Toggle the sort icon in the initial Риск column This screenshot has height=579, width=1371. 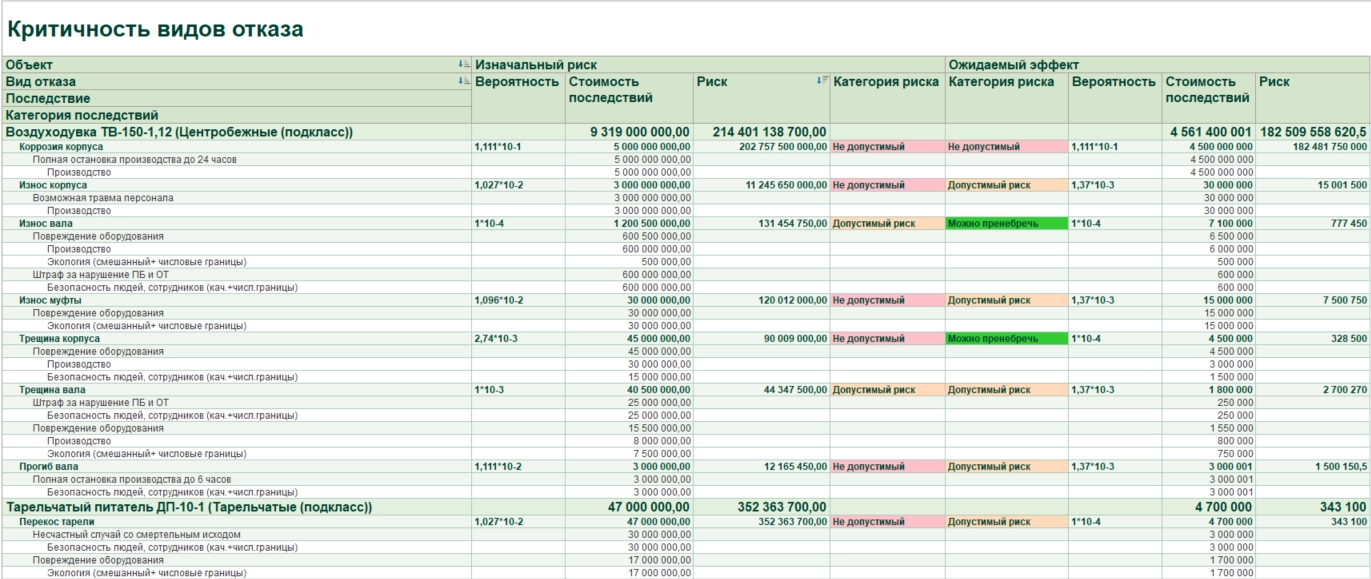coord(821,81)
